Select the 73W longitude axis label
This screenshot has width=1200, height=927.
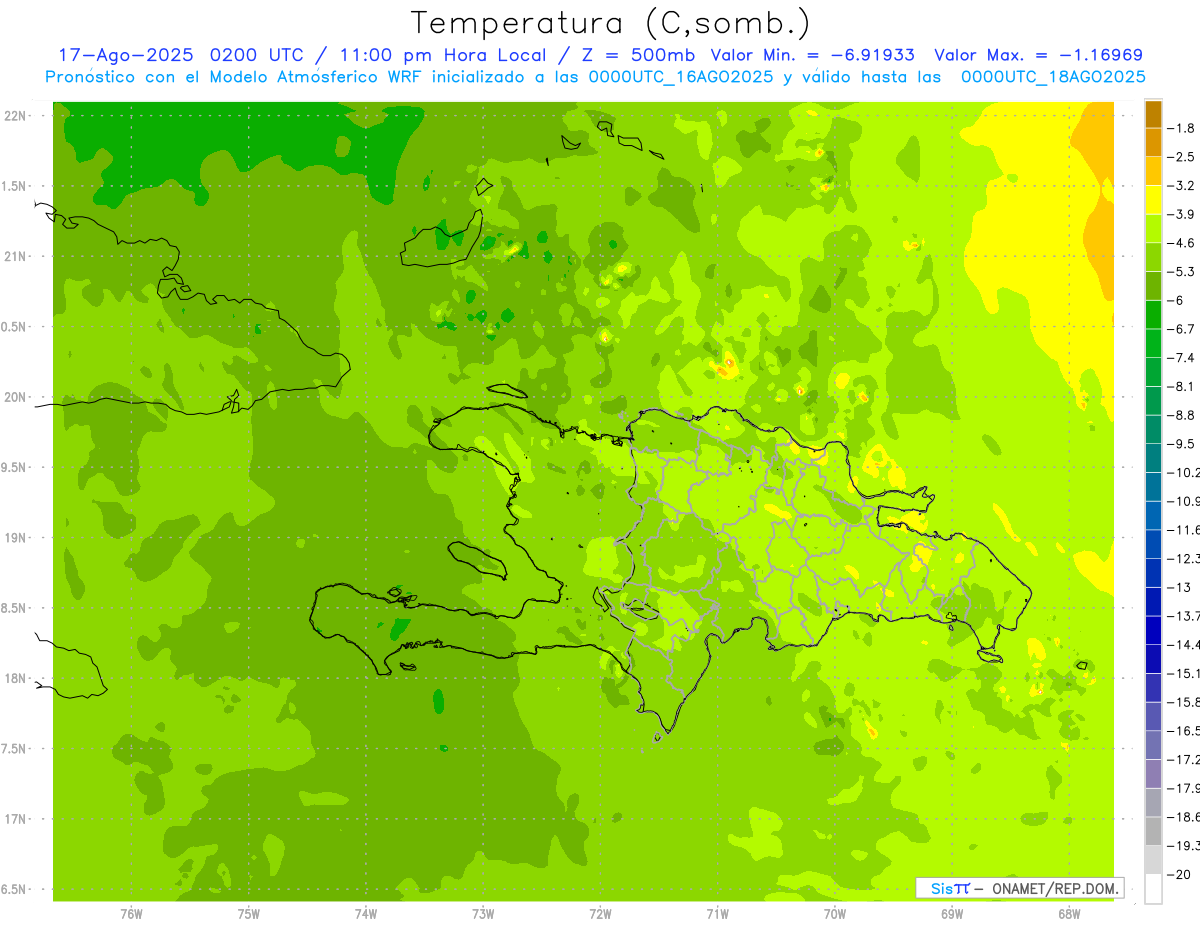coord(483,913)
